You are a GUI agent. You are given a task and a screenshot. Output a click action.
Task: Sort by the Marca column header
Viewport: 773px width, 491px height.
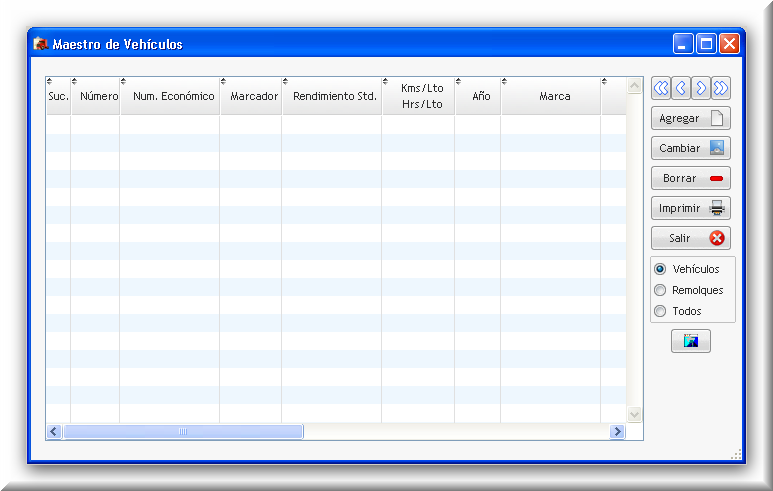(x=552, y=96)
